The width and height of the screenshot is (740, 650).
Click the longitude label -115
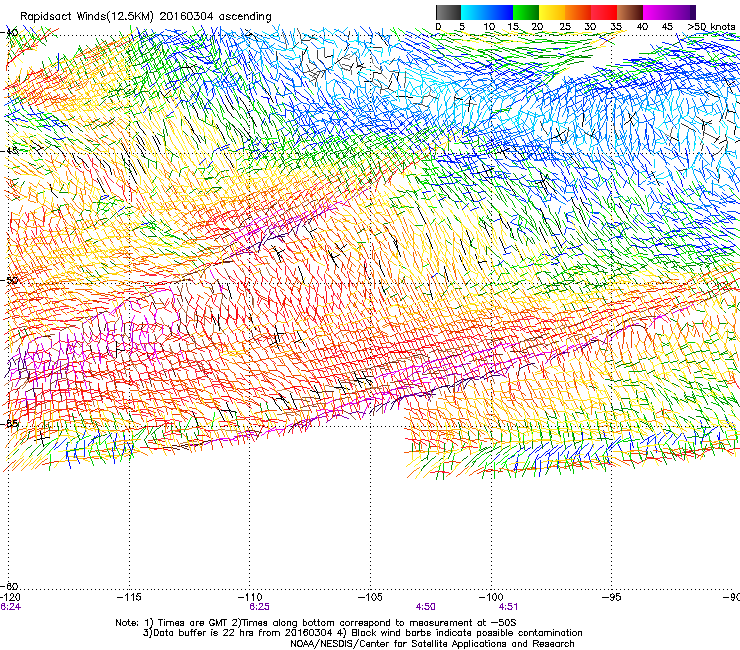129,597
